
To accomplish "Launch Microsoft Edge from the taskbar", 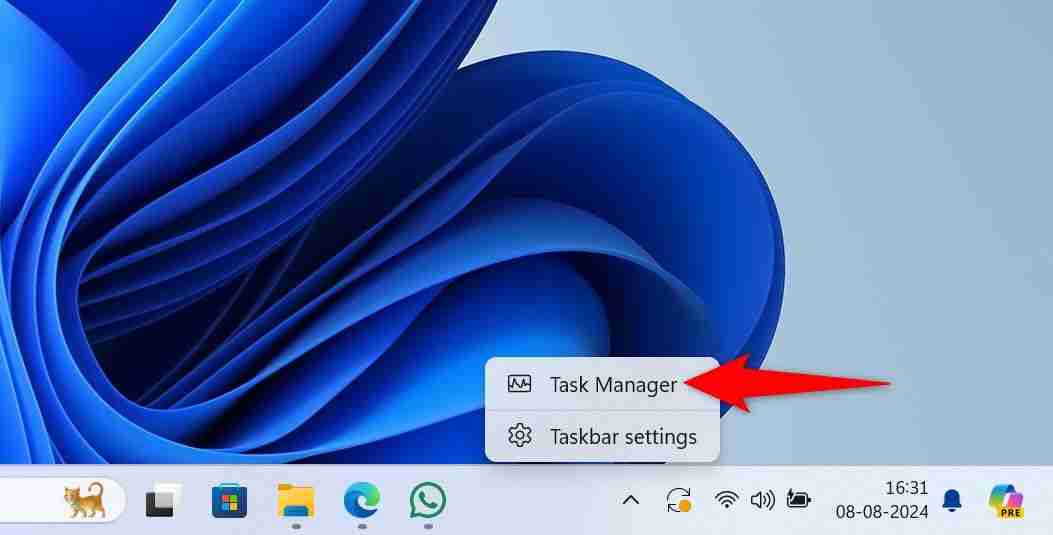I will (361, 501).
